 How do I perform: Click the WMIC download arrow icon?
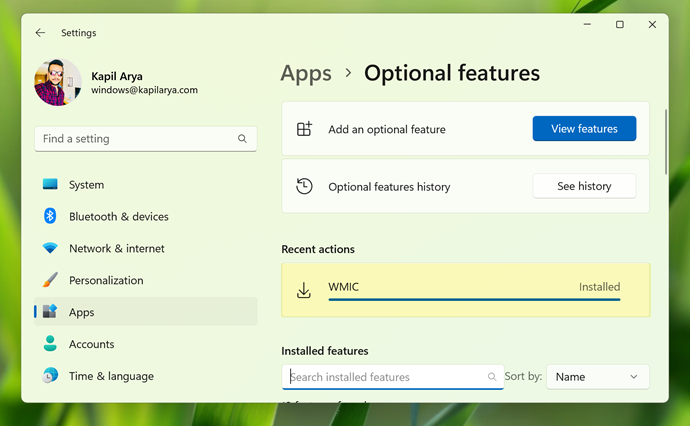pyautogui.click(x=305, y=291)
